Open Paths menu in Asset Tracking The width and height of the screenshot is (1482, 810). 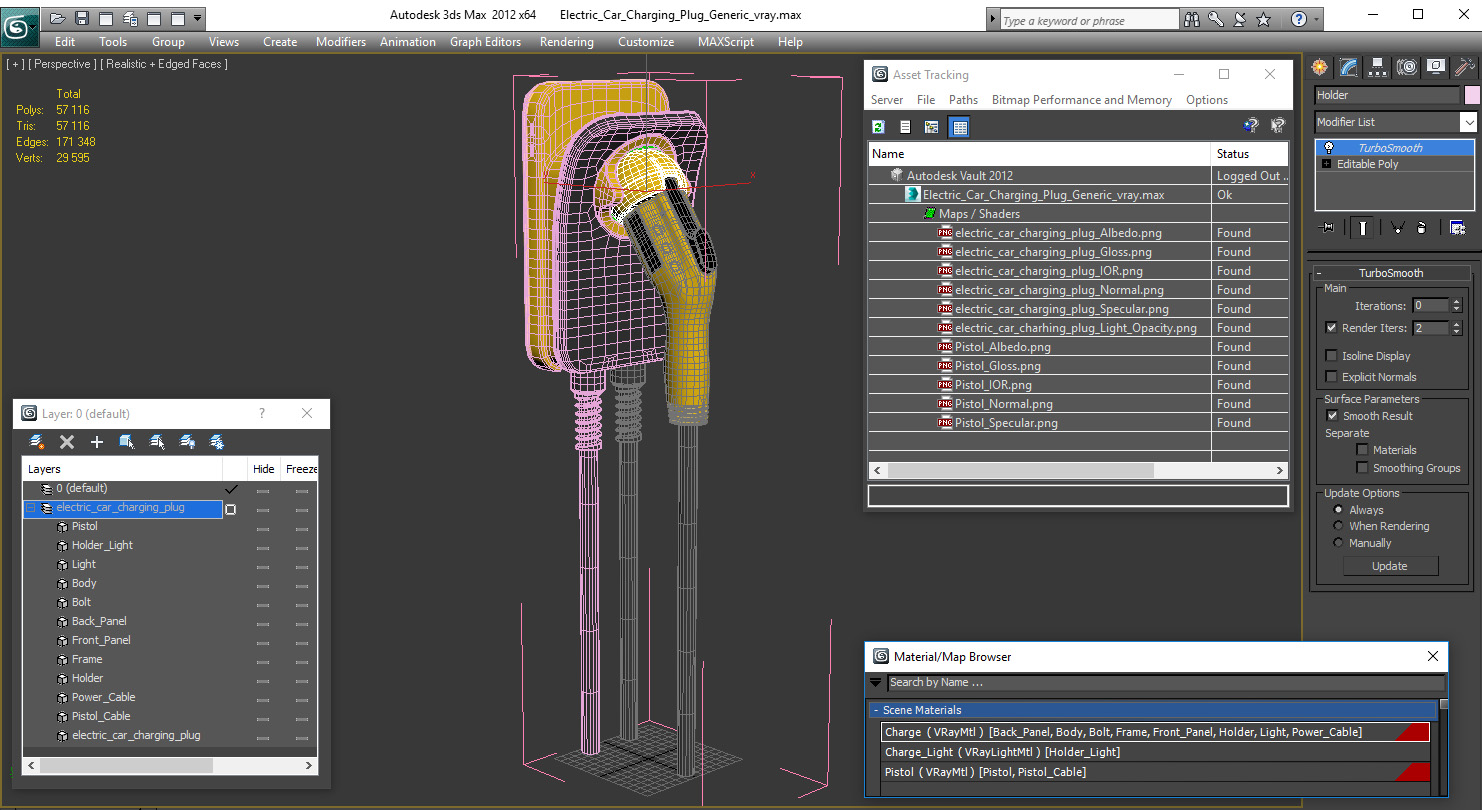[x=963, y=100]
